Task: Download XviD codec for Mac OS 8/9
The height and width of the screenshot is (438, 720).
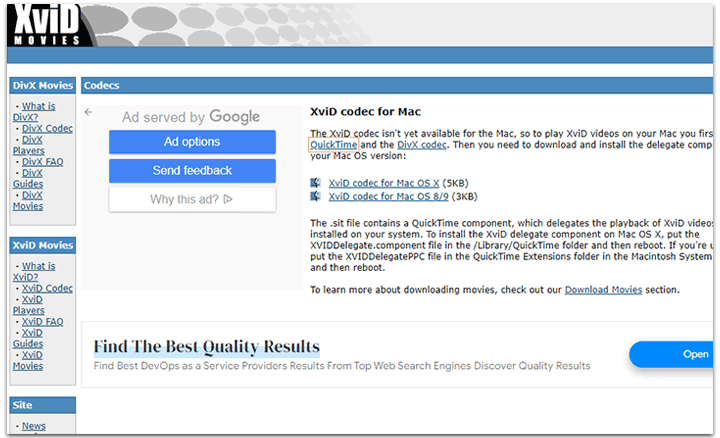Action: point(388,197)
